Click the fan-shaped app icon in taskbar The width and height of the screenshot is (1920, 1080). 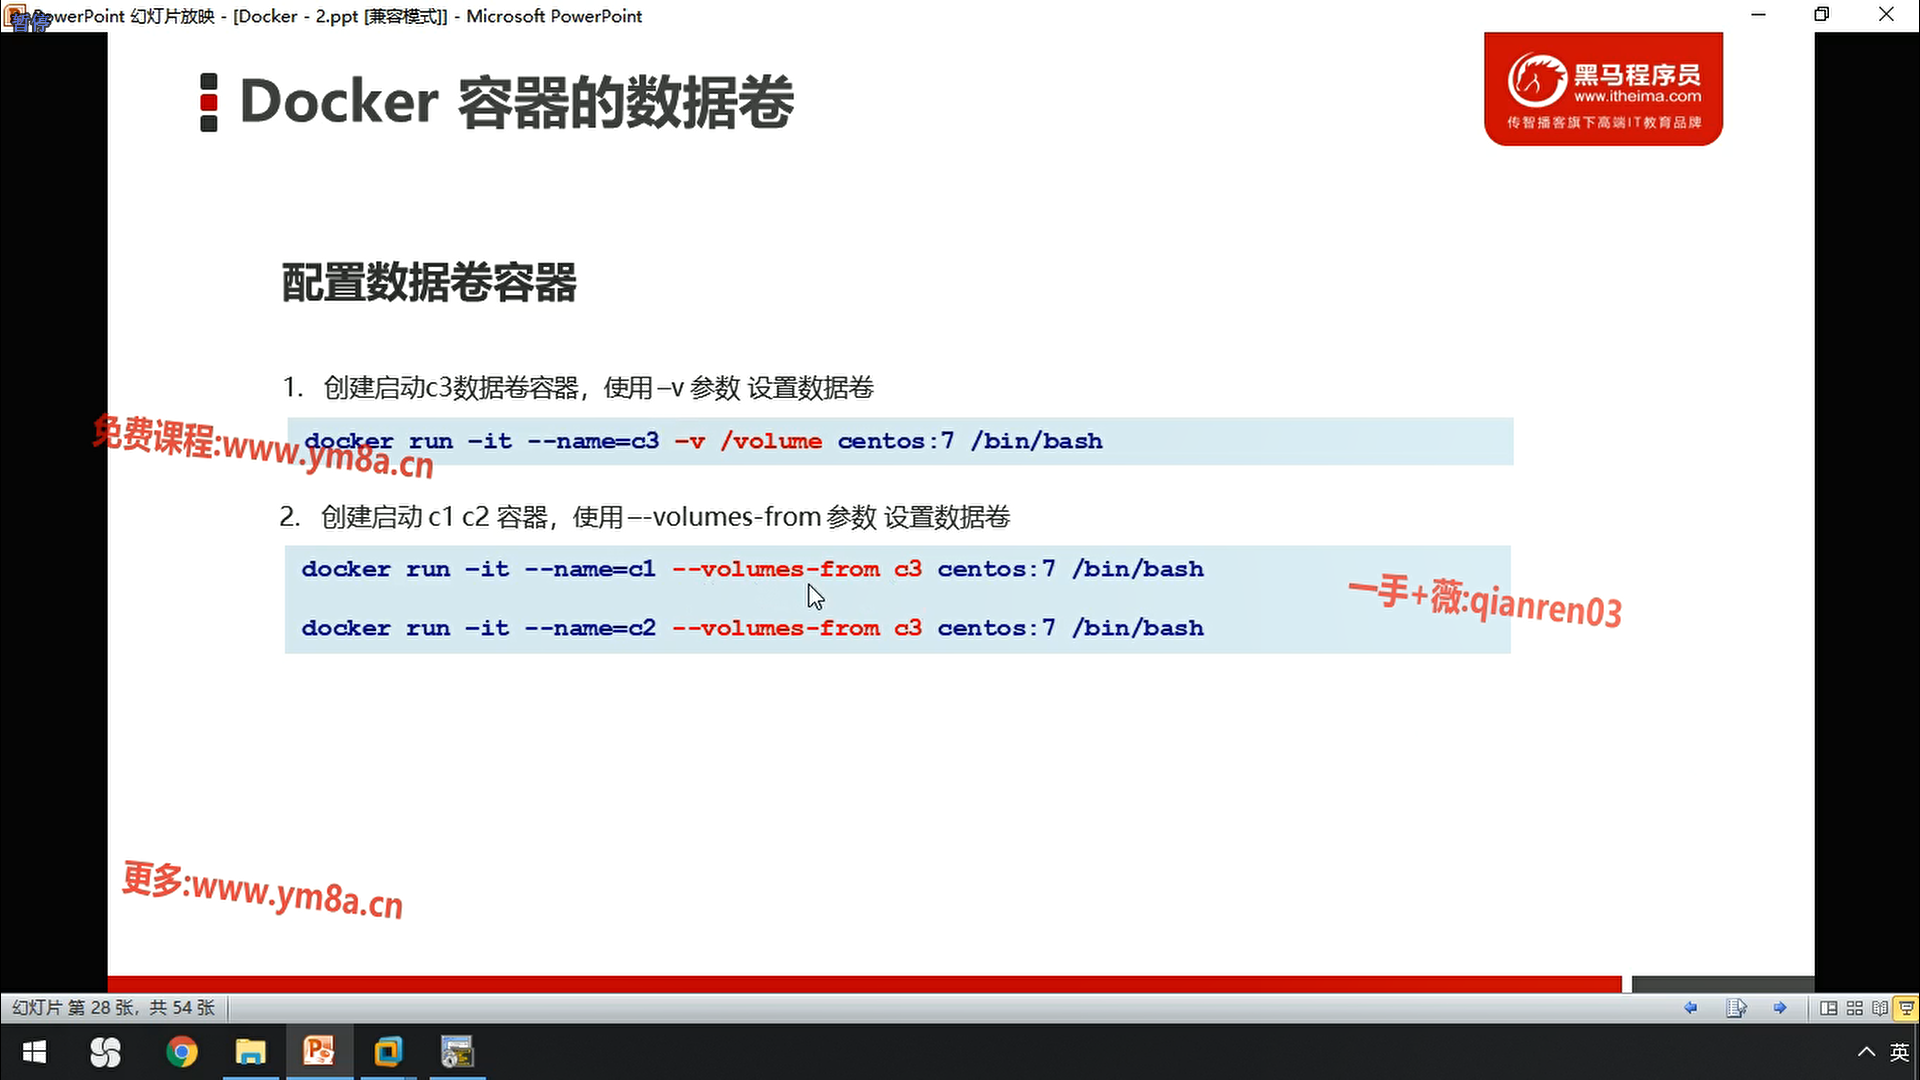pyautogui.click(x=105, y=1052)
